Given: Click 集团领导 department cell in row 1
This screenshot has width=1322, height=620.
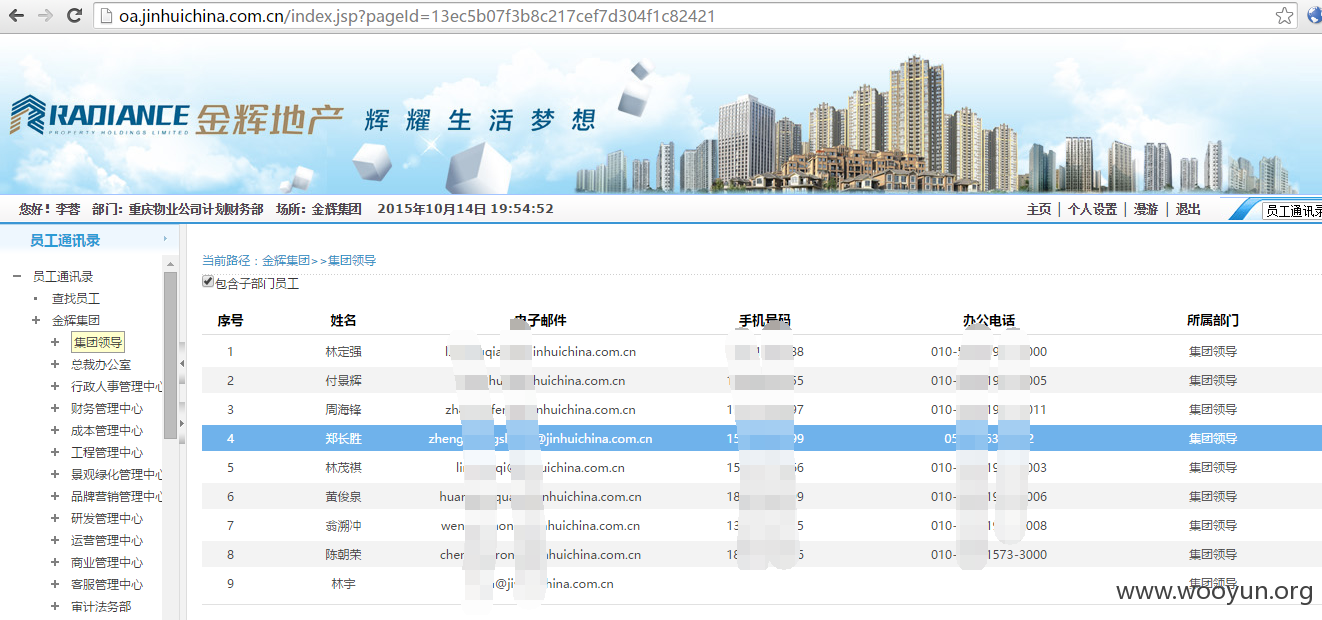Looking at the screenshot, I should click(x=1213, y=352).
